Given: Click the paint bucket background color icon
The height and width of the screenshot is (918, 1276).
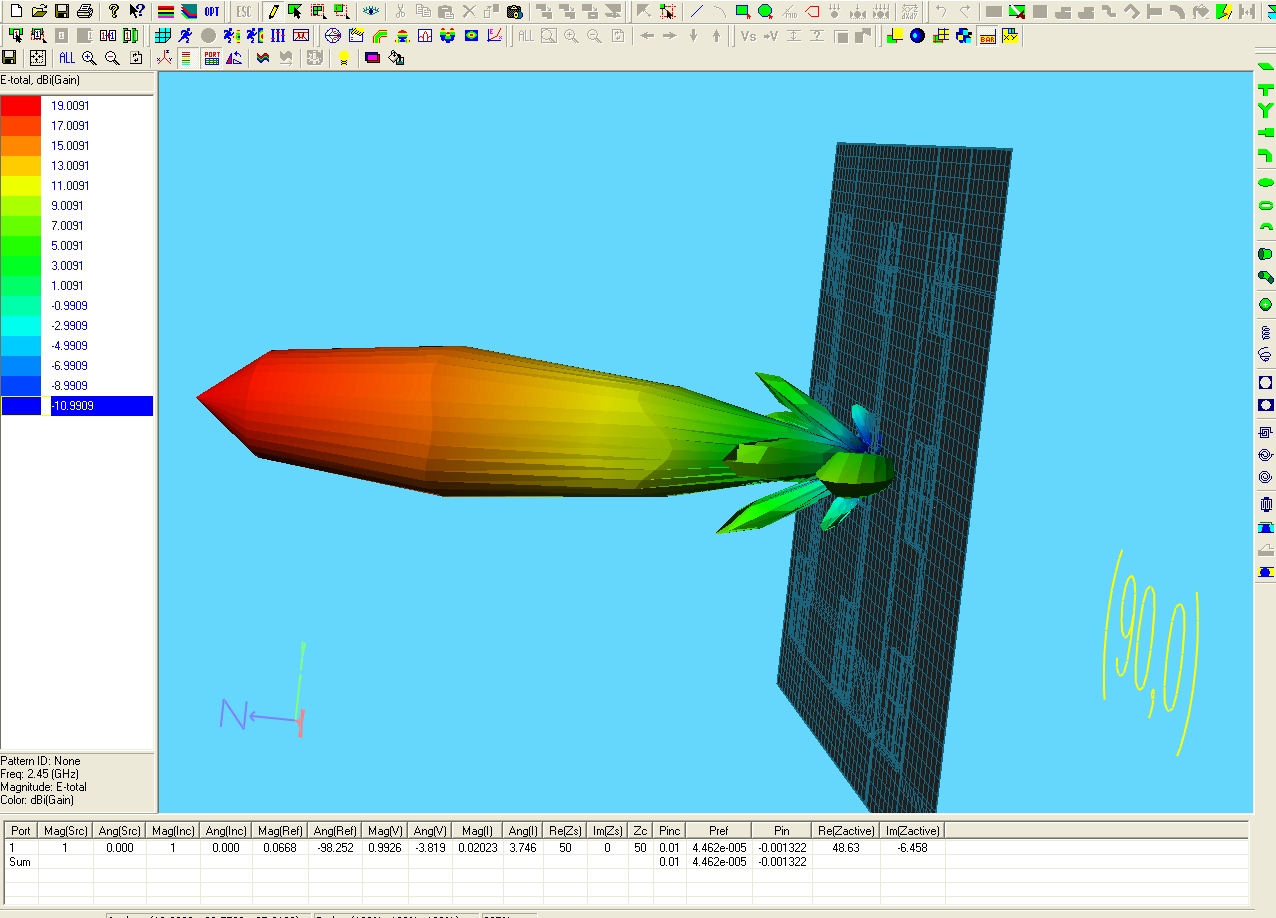Looking at the screenshot, I should [x=396, y=58].
